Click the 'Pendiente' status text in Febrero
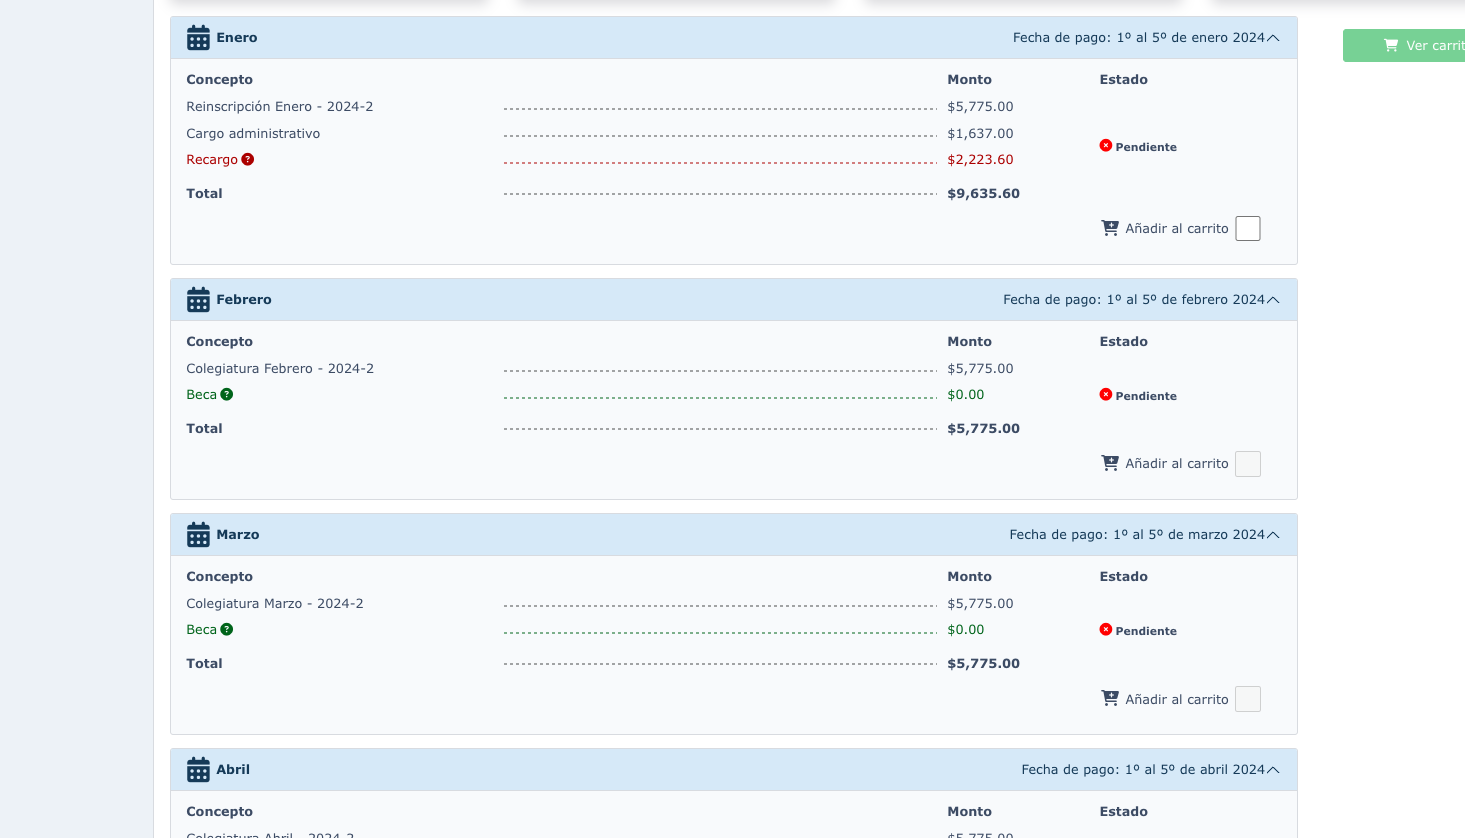Viewport: 1465px width, 838px height. click(x=1146, y=396)
